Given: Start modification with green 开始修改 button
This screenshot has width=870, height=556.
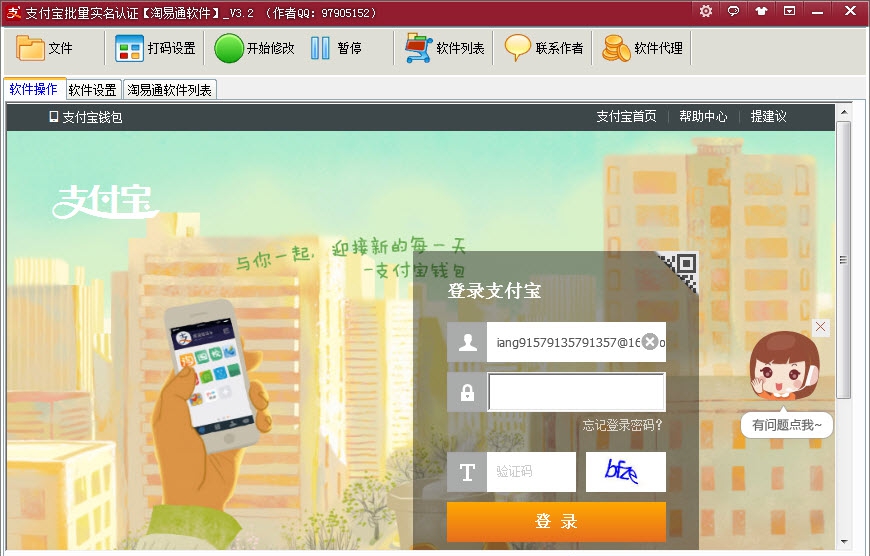Looking at the screenshot, I should pyautogui.click(x=255, y=48).
